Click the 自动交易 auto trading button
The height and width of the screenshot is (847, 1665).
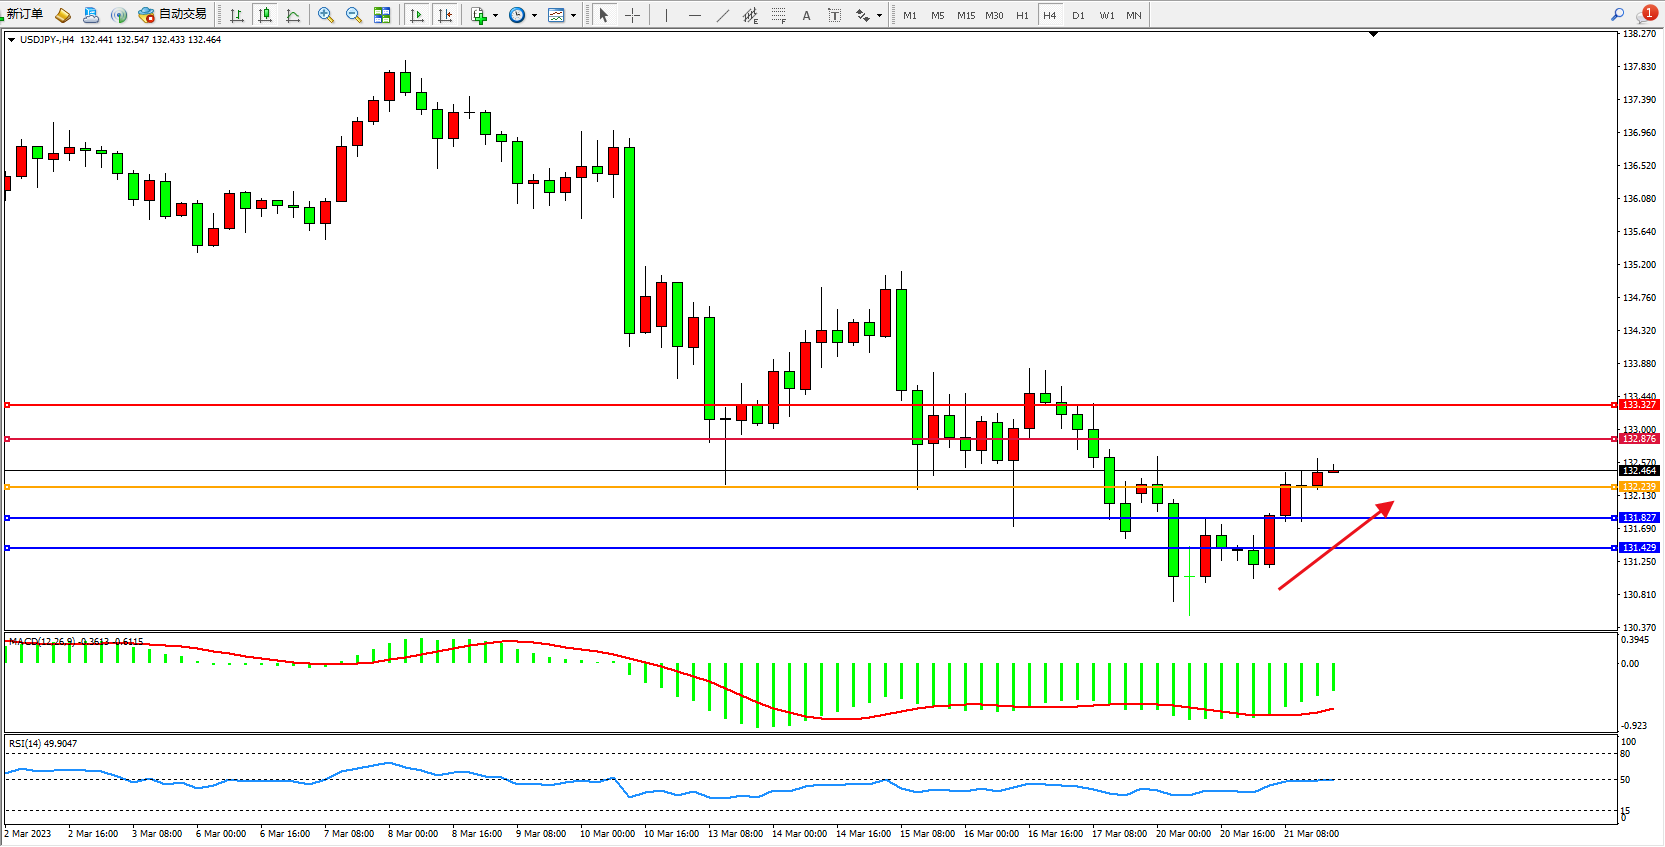coord(173,14)
